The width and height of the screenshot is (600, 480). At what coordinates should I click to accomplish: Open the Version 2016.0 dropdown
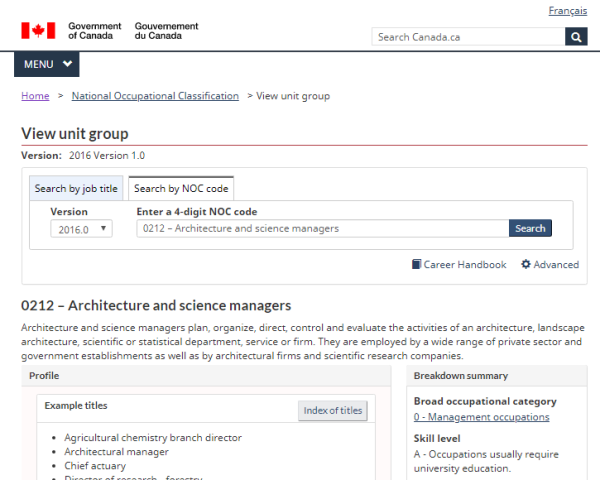tap(82, 229)
